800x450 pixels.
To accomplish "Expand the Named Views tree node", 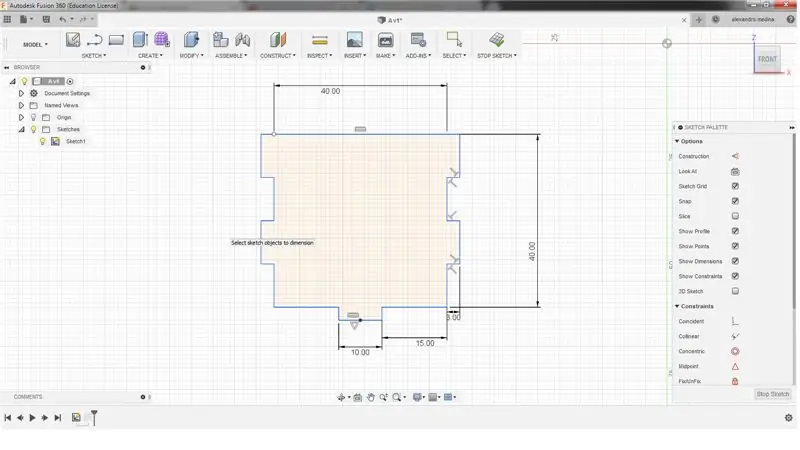I will coord(21,105).
